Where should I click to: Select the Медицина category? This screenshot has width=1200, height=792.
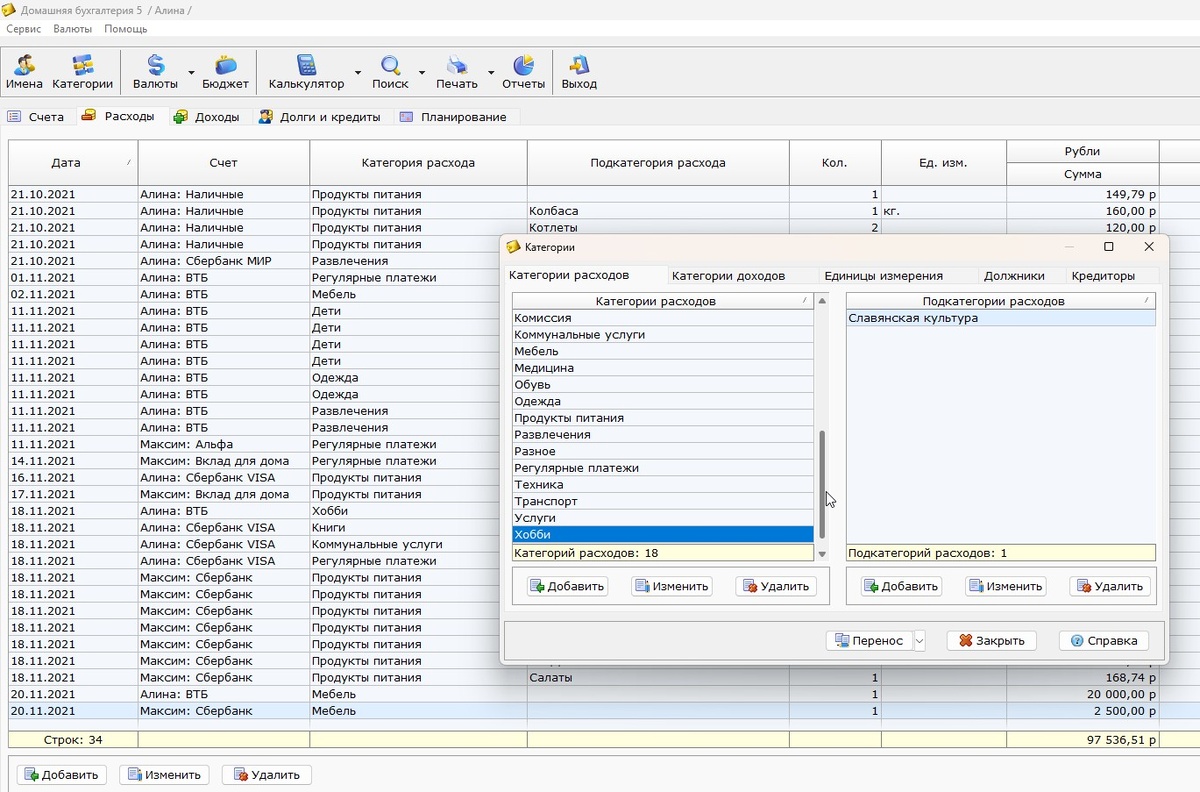[x=662, y=368]
